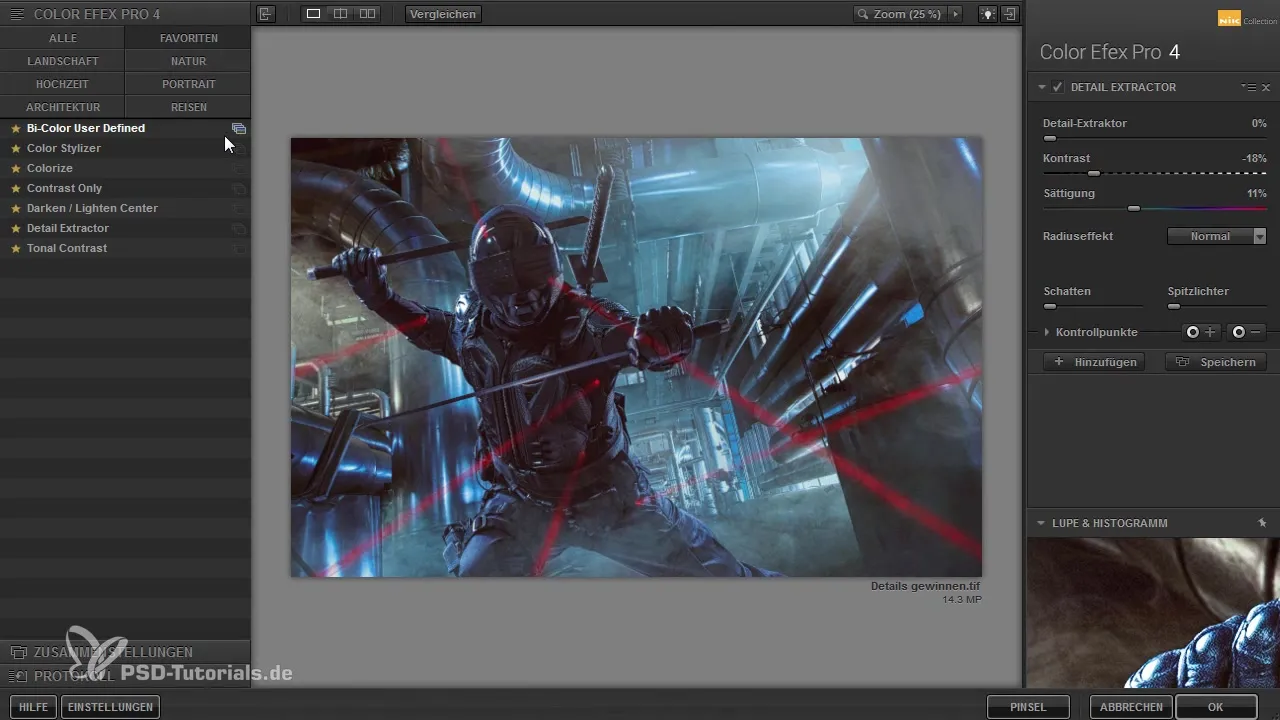Expand the Protokoll panel
Screen dimensions: 1280x720
pos(125,676)
